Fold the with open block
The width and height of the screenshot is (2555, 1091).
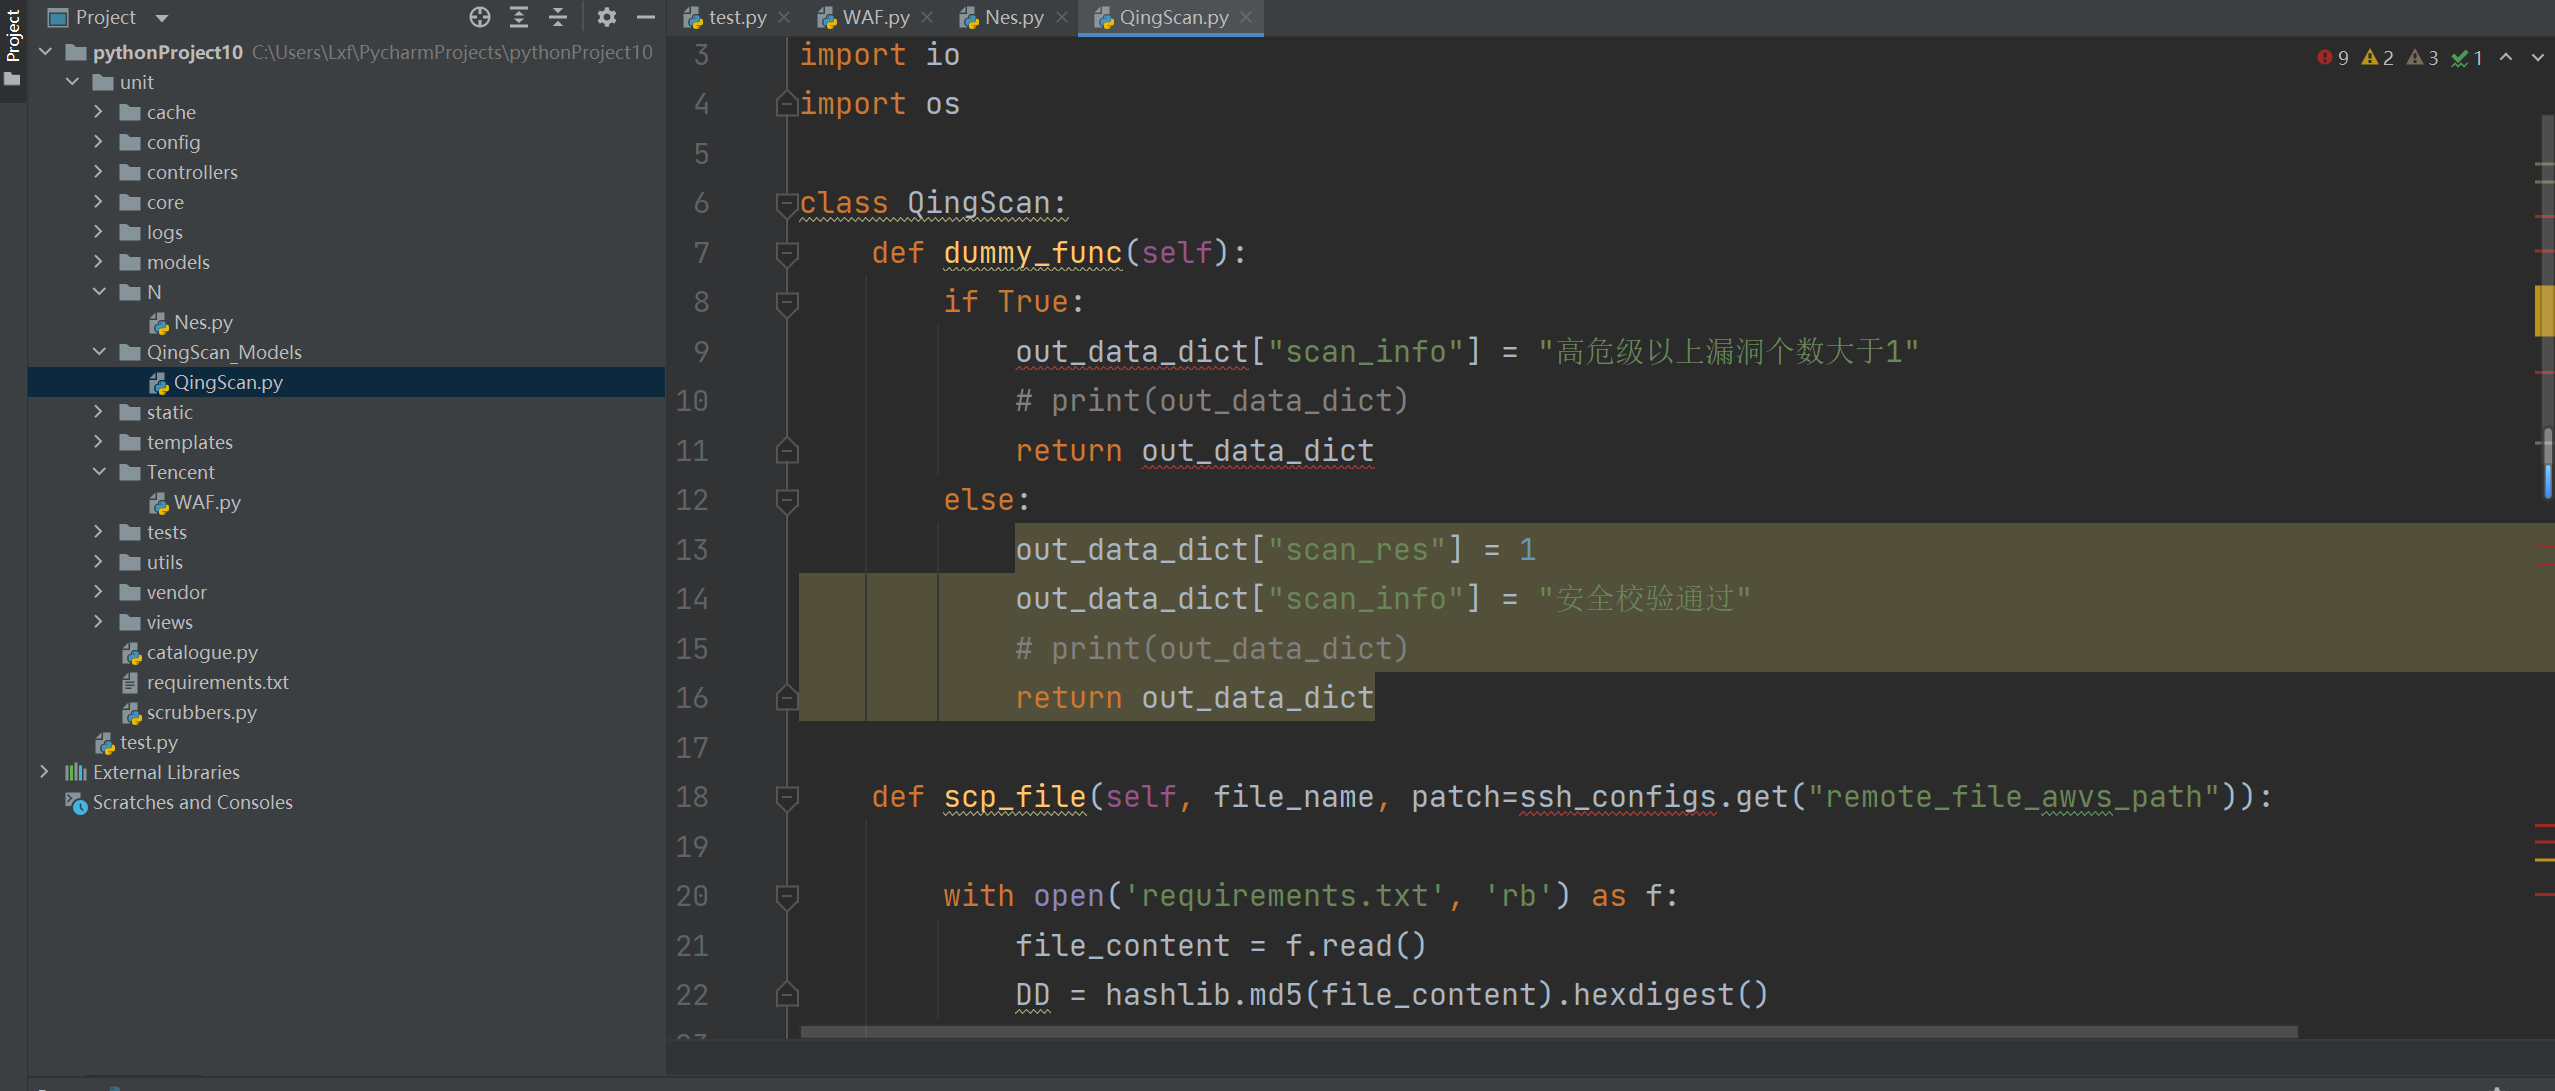(x=787, y=896)
